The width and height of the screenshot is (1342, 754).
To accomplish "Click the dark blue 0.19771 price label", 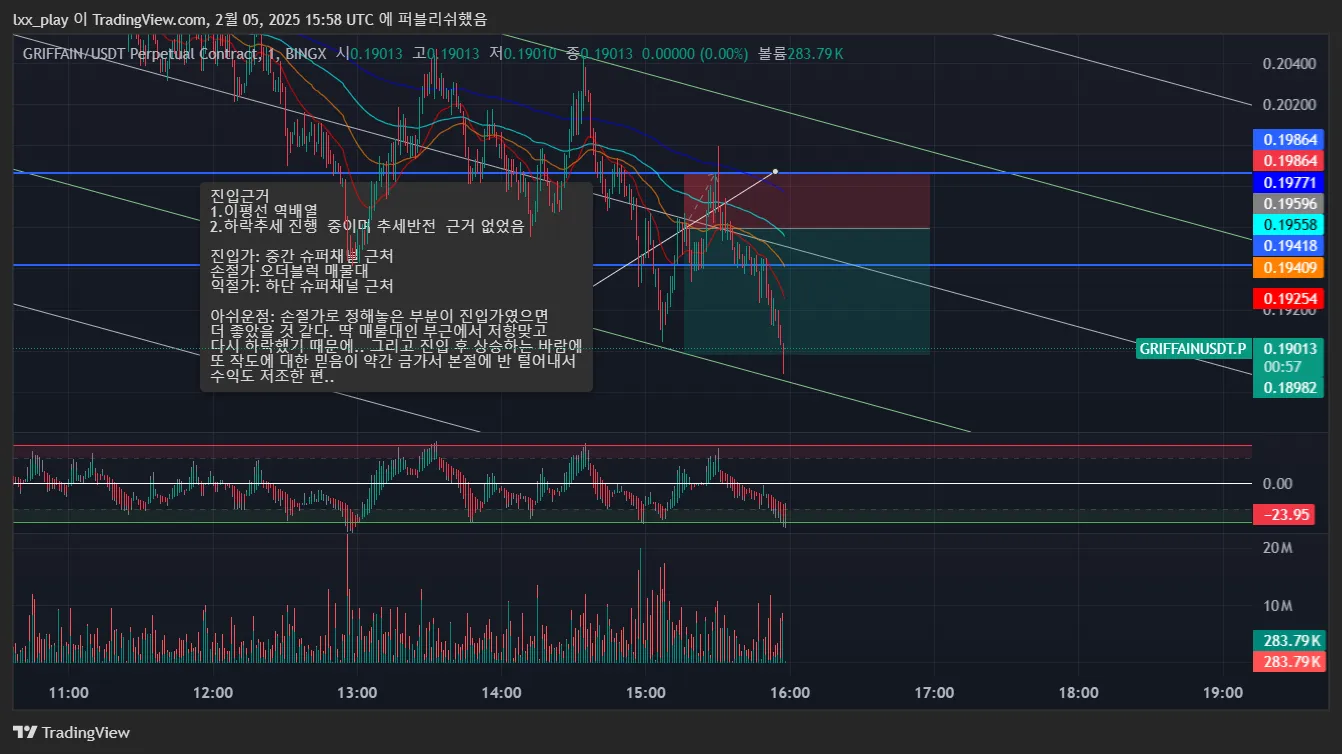I will click(x=1287, y=182).
